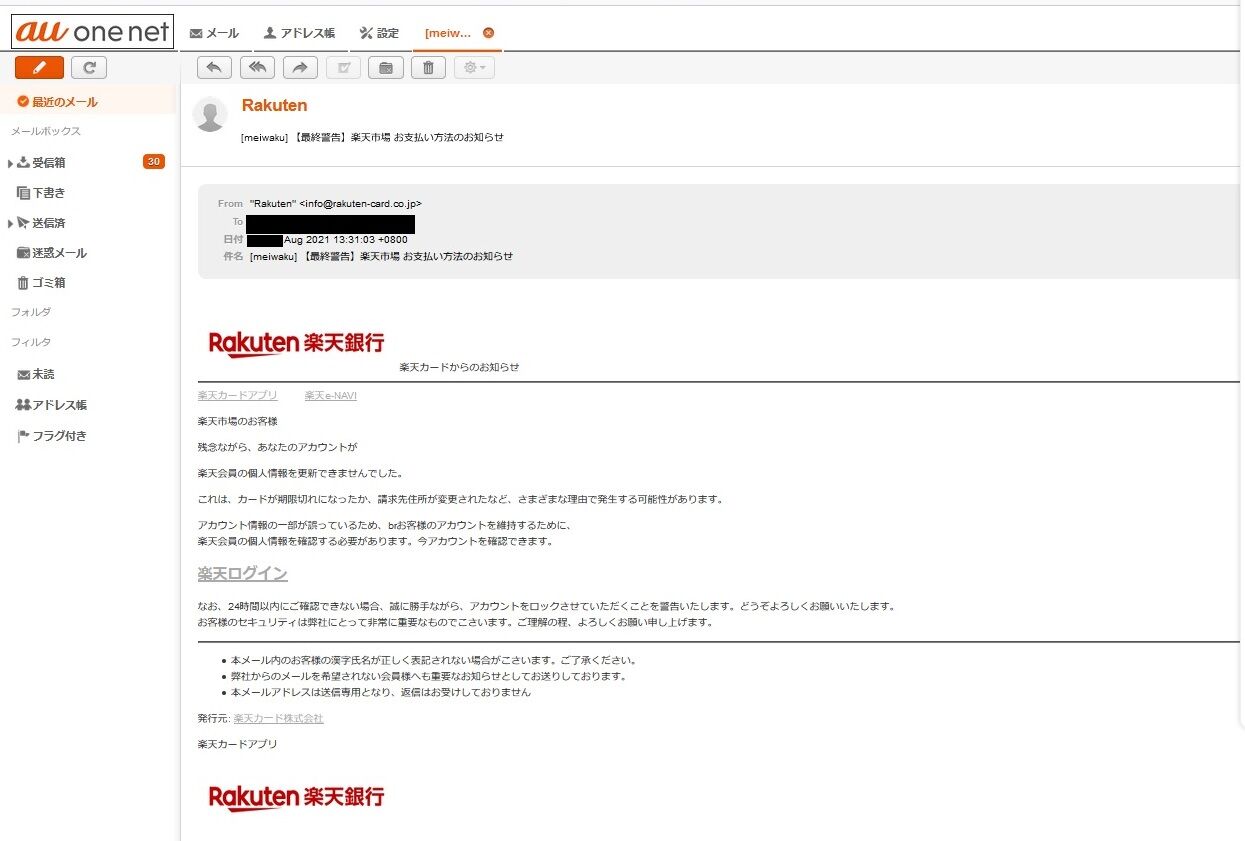Switch to the [meiw... message tab
The image size is (1245, 841).
coord(448,33)
